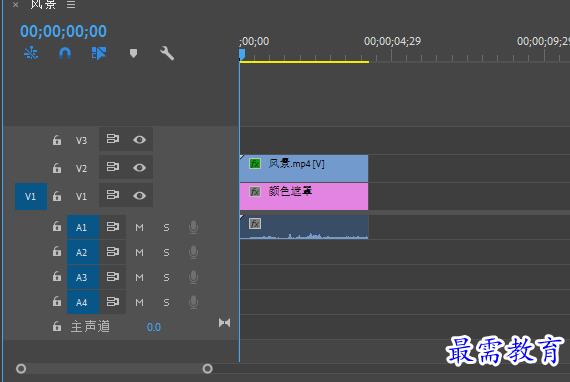Toggle lock on track V3
The height and width of the screenshot is (382, 570).
point(57,140)
